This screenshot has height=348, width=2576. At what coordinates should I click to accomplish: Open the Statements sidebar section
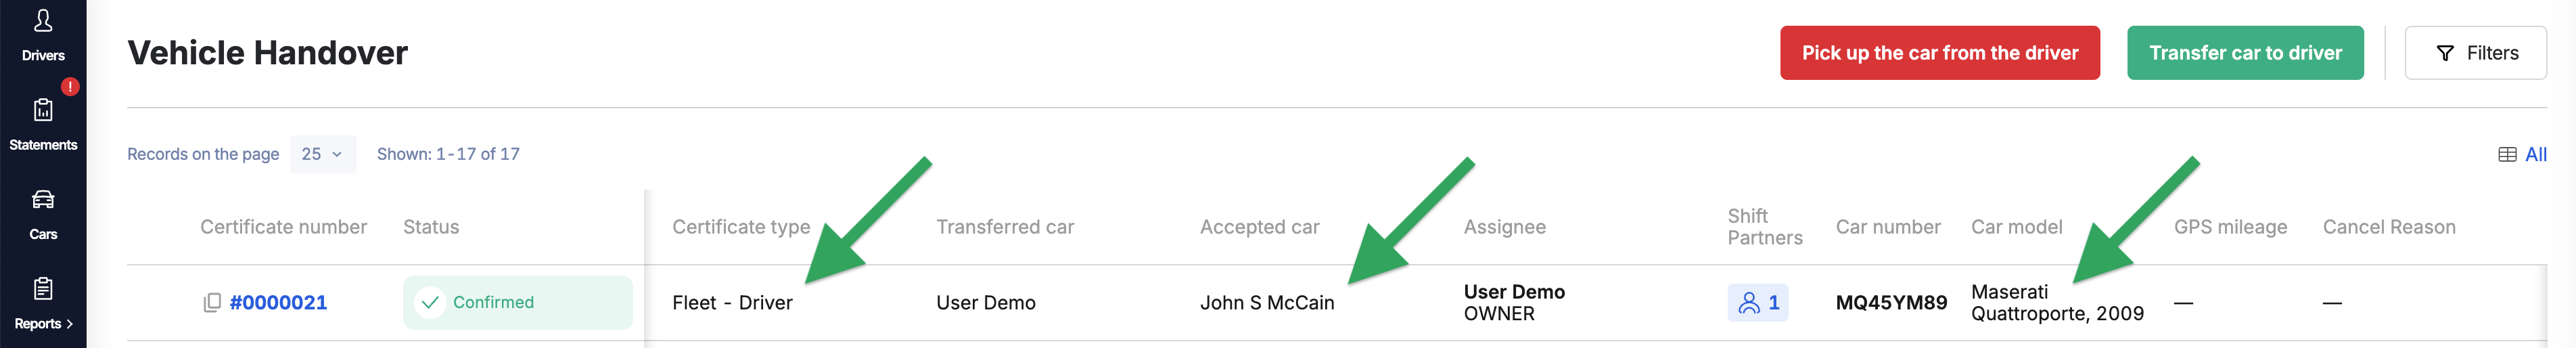click(43, 125)
